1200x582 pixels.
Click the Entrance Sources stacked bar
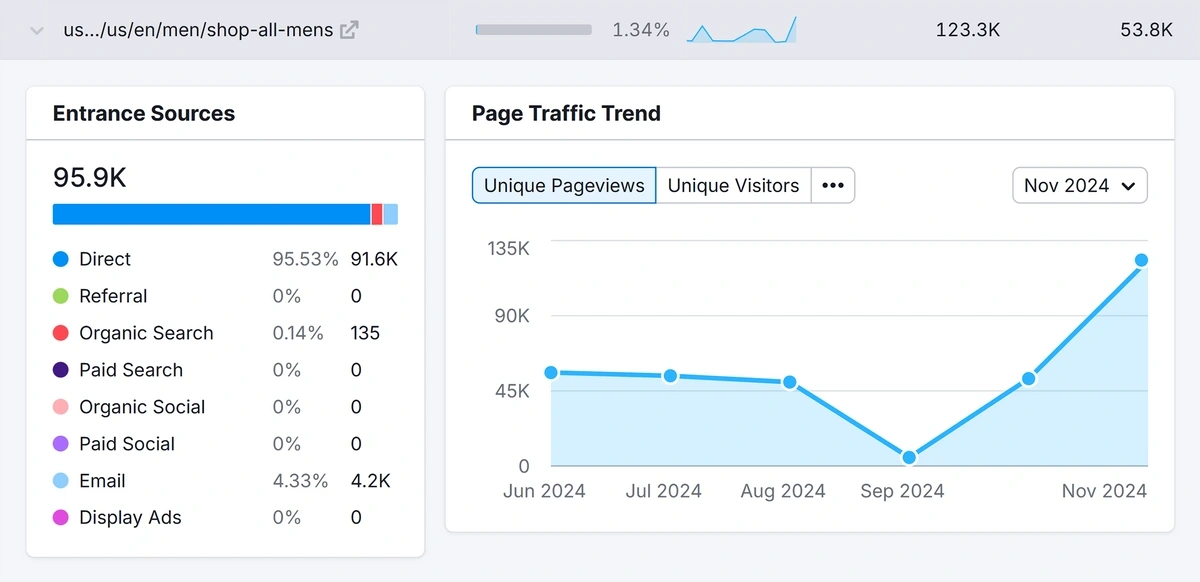tap(225, 213)
